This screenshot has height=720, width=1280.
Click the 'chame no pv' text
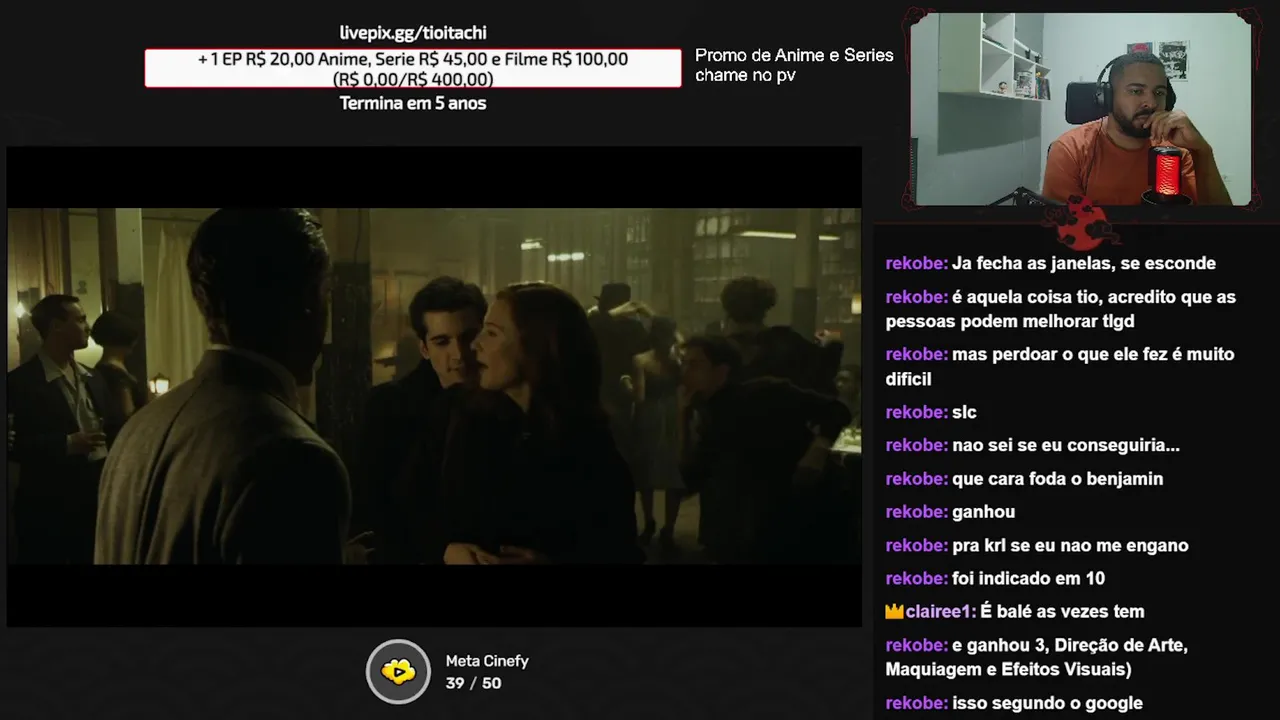pos(745,75)
